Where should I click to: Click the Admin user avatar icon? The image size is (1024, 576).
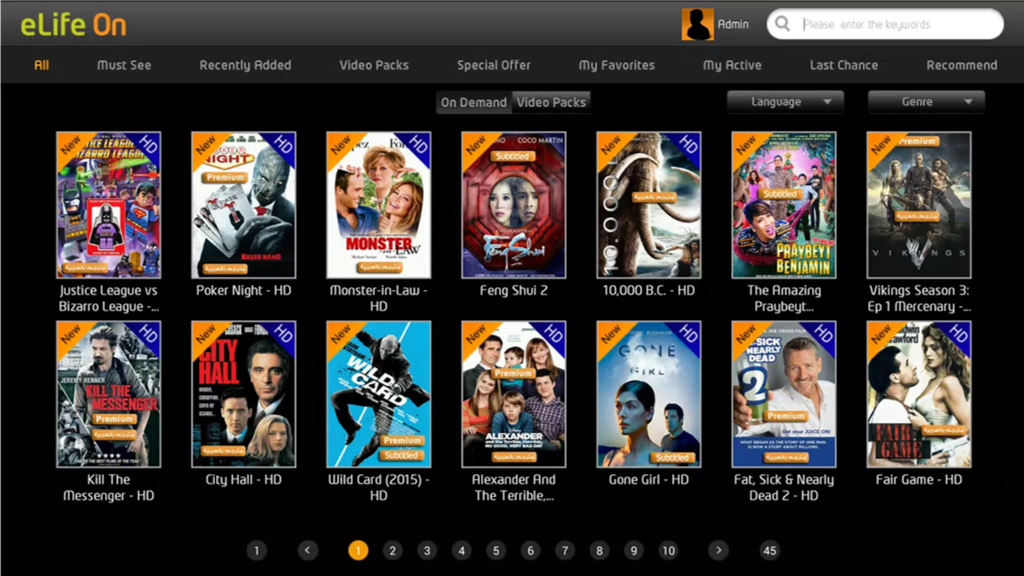click(x=697, y=24)
